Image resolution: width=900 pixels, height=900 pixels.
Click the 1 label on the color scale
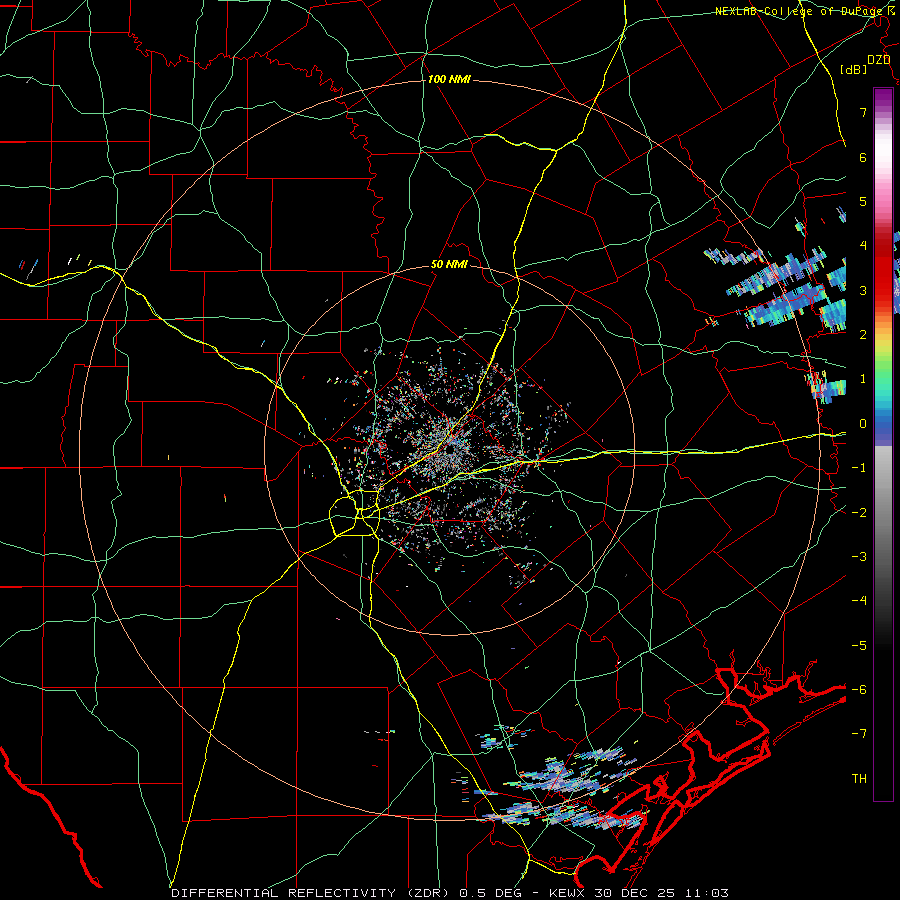[863, 379]
